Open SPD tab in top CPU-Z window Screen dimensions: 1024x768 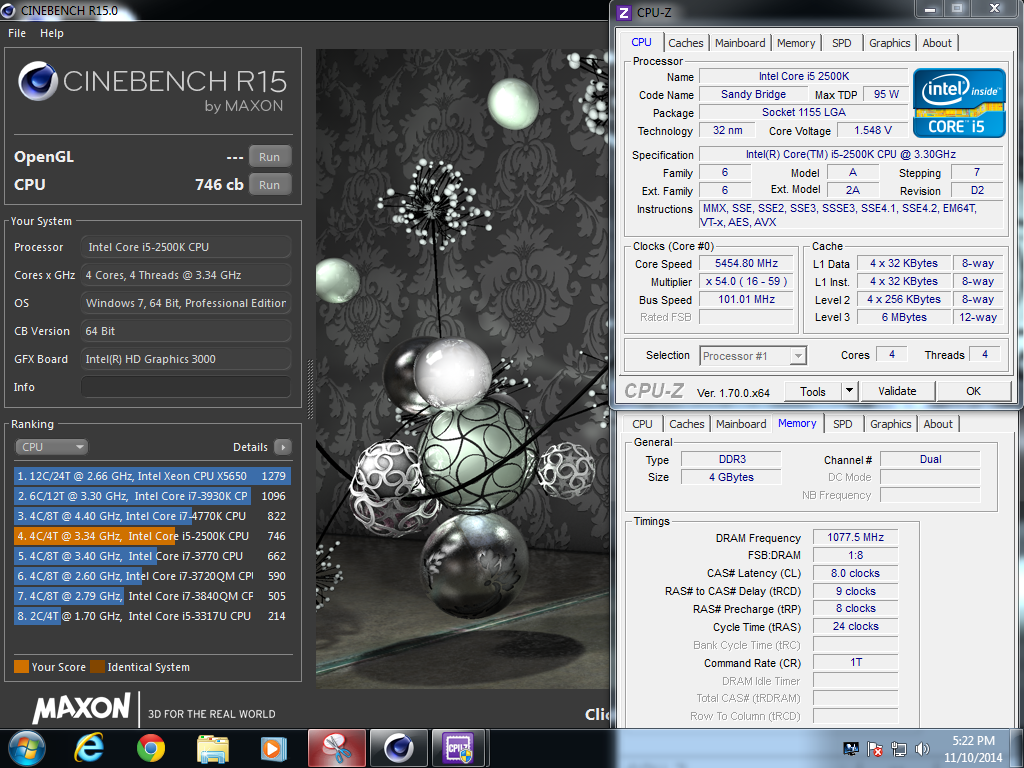pyautogui.click(x=842, y=43)
